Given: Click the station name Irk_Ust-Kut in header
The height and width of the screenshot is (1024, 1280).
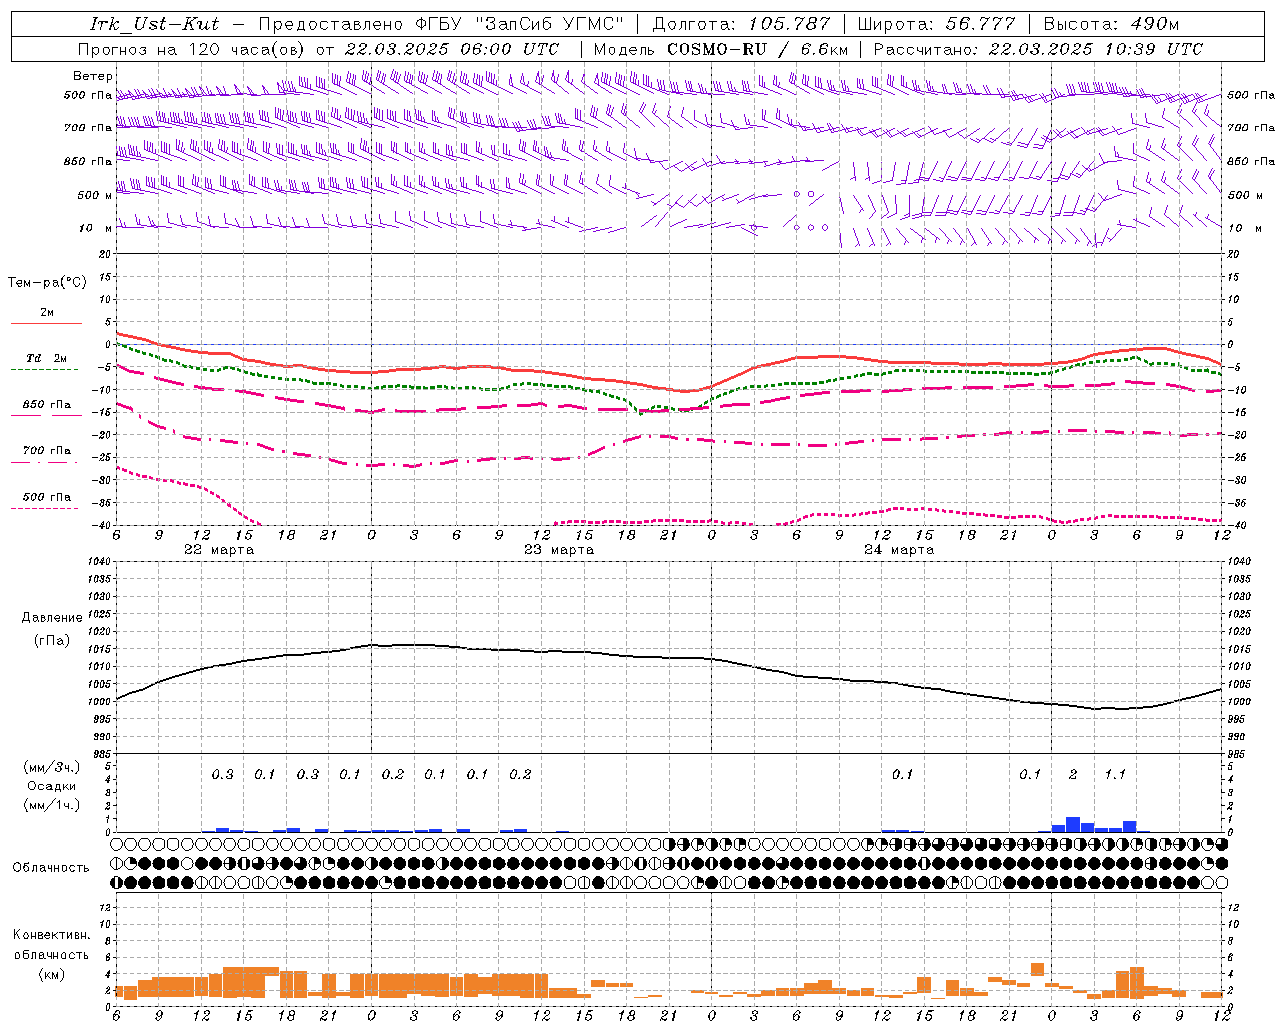Looking at the screenshot, I should coord(154,24).
